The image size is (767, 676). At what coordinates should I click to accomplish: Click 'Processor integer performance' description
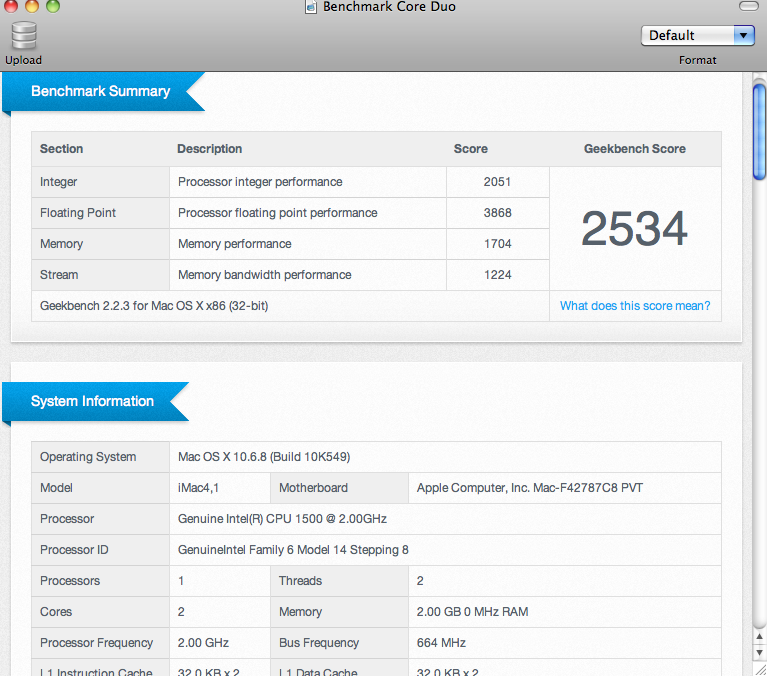click(260, 182)
